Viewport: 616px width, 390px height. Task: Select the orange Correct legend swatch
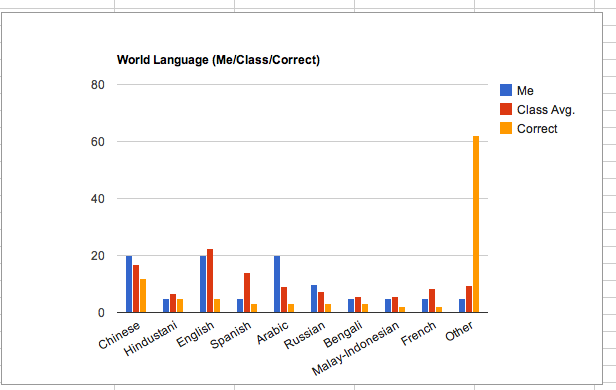pos(506,128)
